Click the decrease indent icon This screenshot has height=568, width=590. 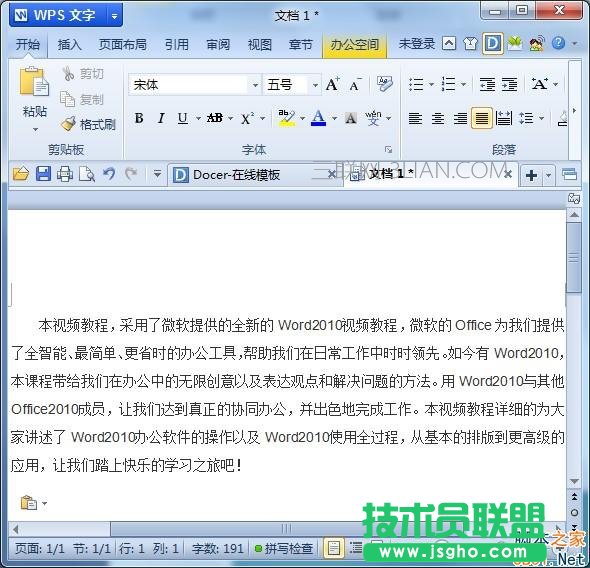[x=487, y=84]
